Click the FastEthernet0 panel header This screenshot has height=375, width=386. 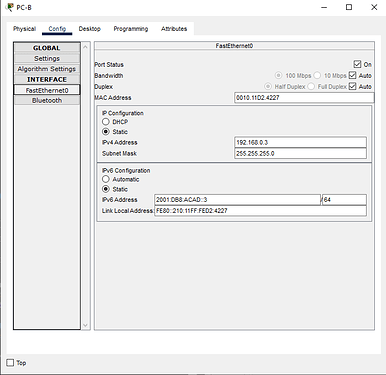tap(234, 46)
